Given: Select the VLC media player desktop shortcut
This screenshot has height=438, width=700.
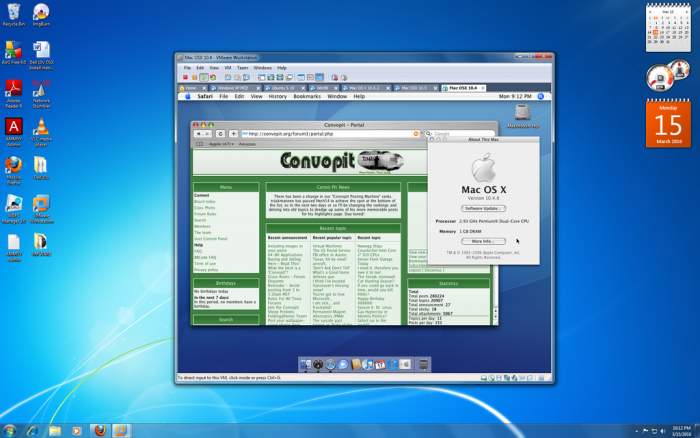Looking at the screenshot, I should 41,132.
